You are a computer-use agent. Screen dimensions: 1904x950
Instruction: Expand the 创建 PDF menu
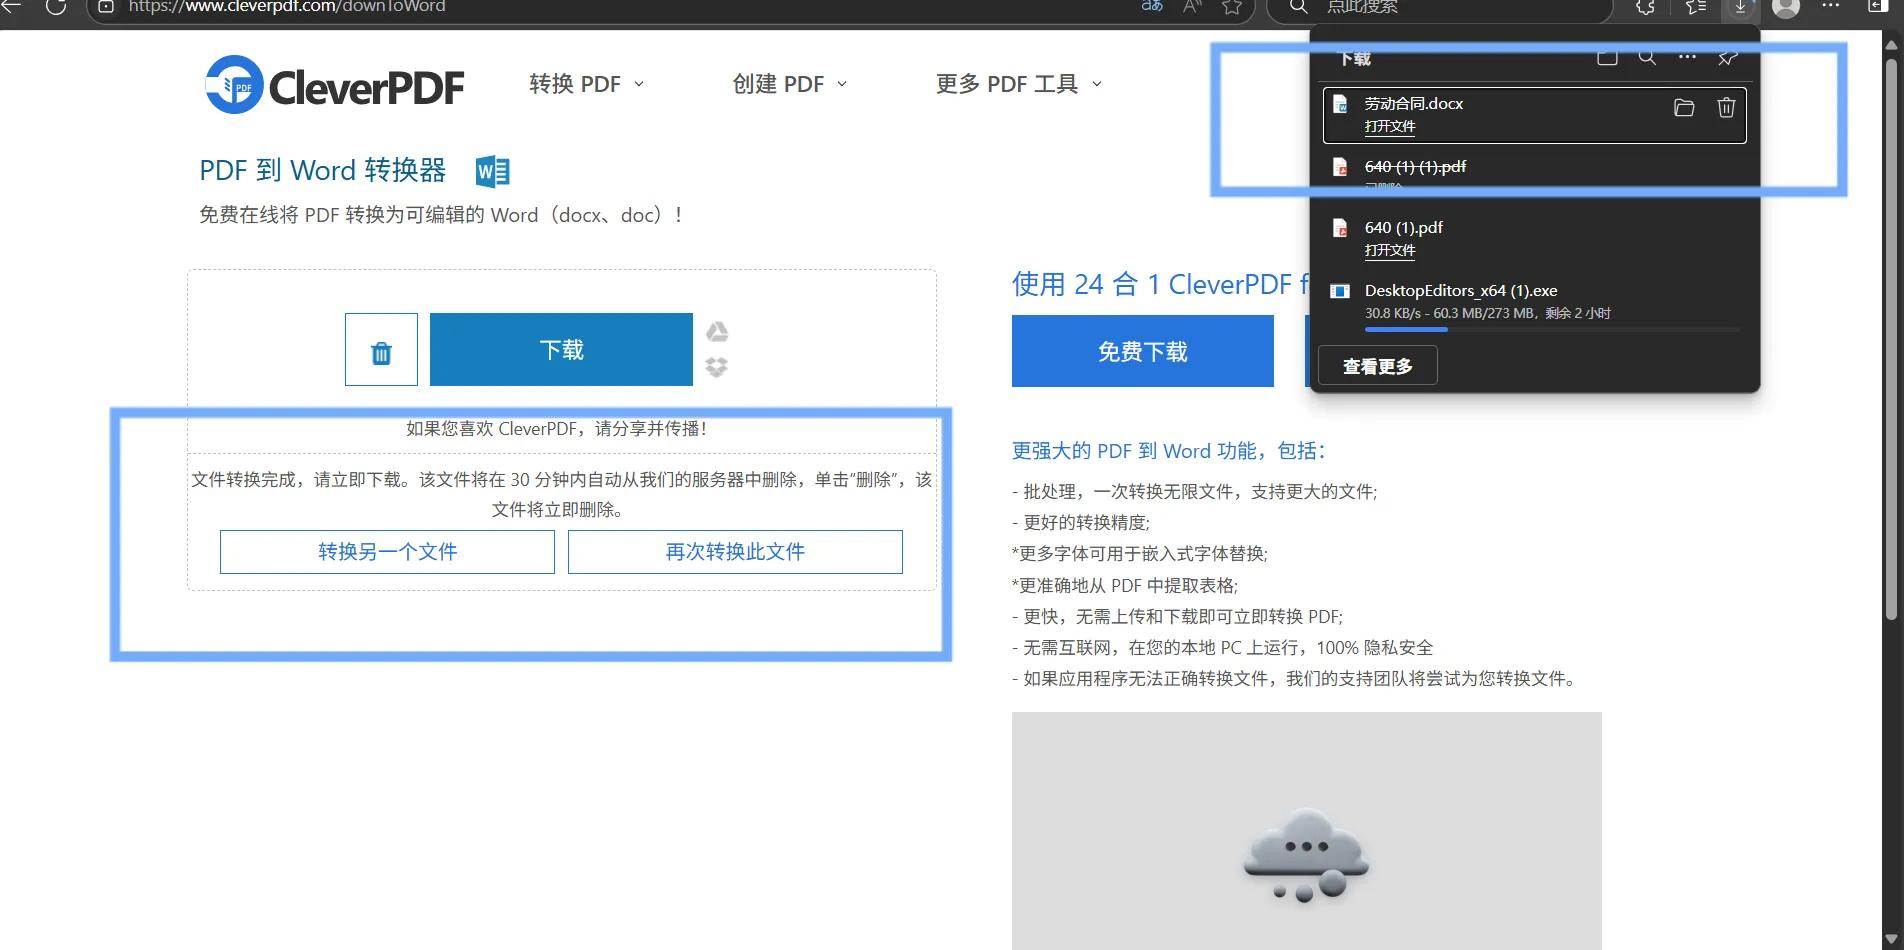click(789, 84)
